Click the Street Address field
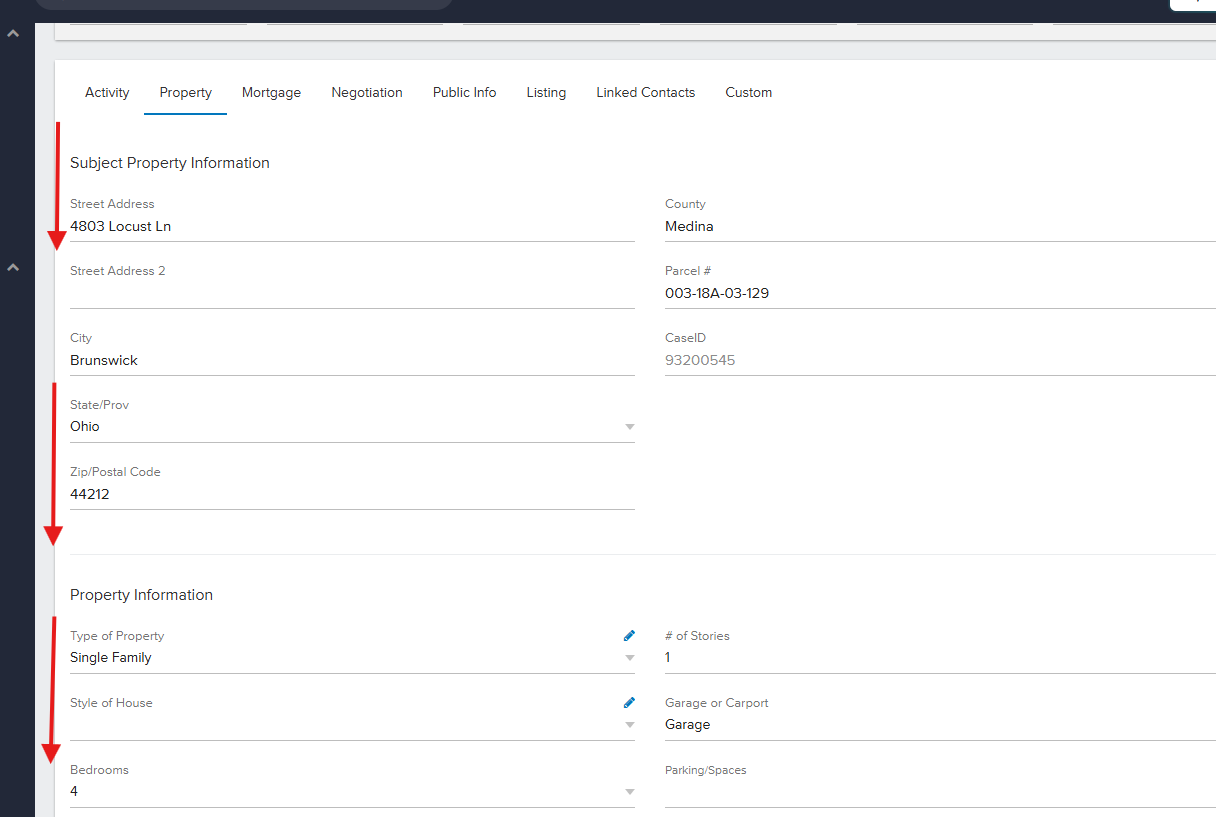This screenshot has height=817, width=1216. pos(350,227)
